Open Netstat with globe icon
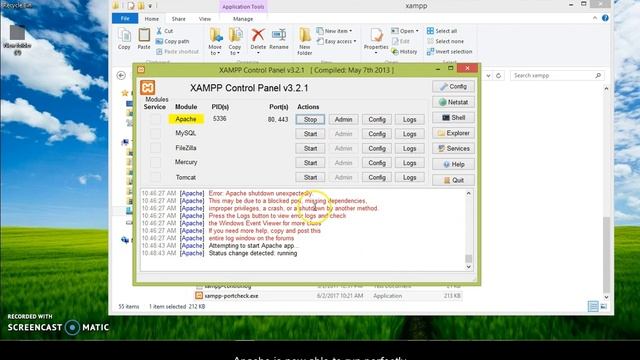Image resolution: width=640 pixels, height=360 pixels. pos(453,102)
